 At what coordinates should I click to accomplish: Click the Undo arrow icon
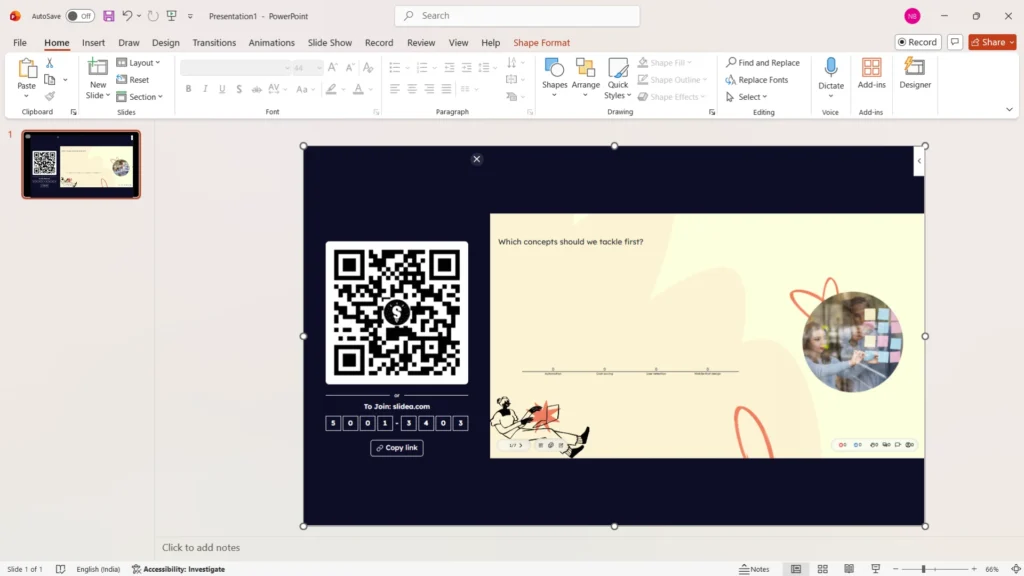click(x=127, y=16)
